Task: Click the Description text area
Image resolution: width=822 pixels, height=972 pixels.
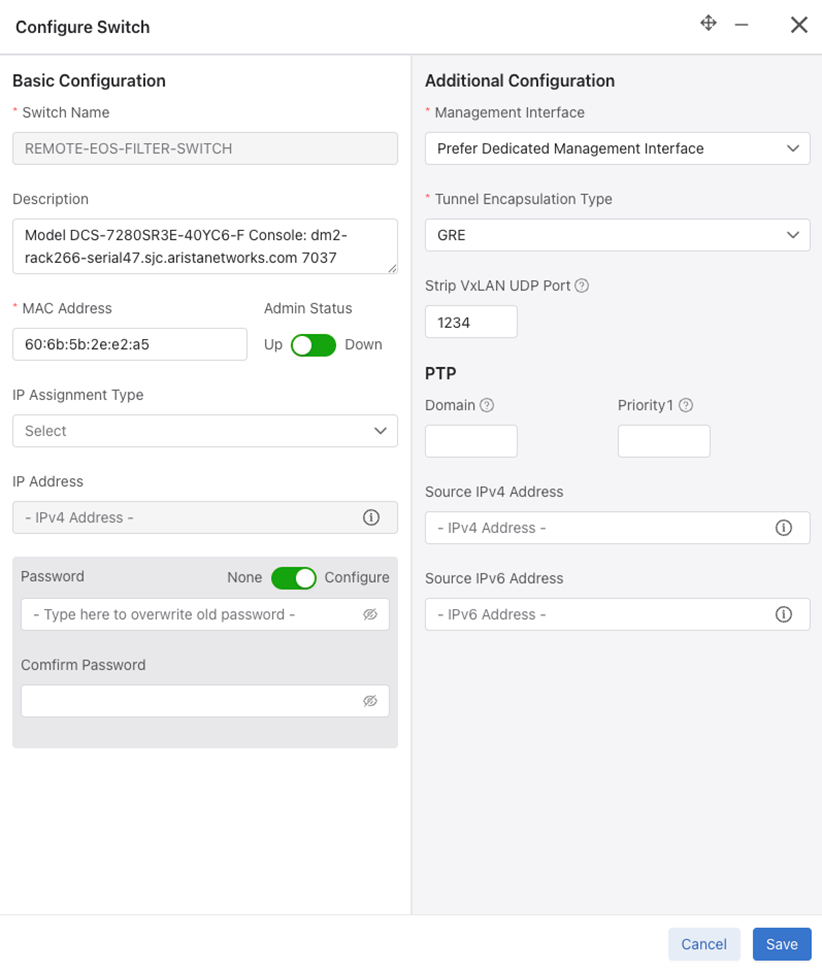Action: click(x=205, y=246)
